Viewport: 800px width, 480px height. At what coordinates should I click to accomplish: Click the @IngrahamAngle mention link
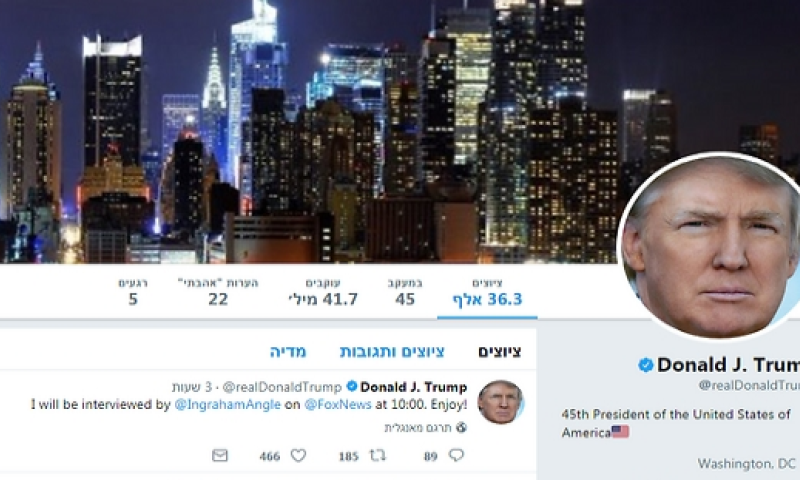pos(228,405)
